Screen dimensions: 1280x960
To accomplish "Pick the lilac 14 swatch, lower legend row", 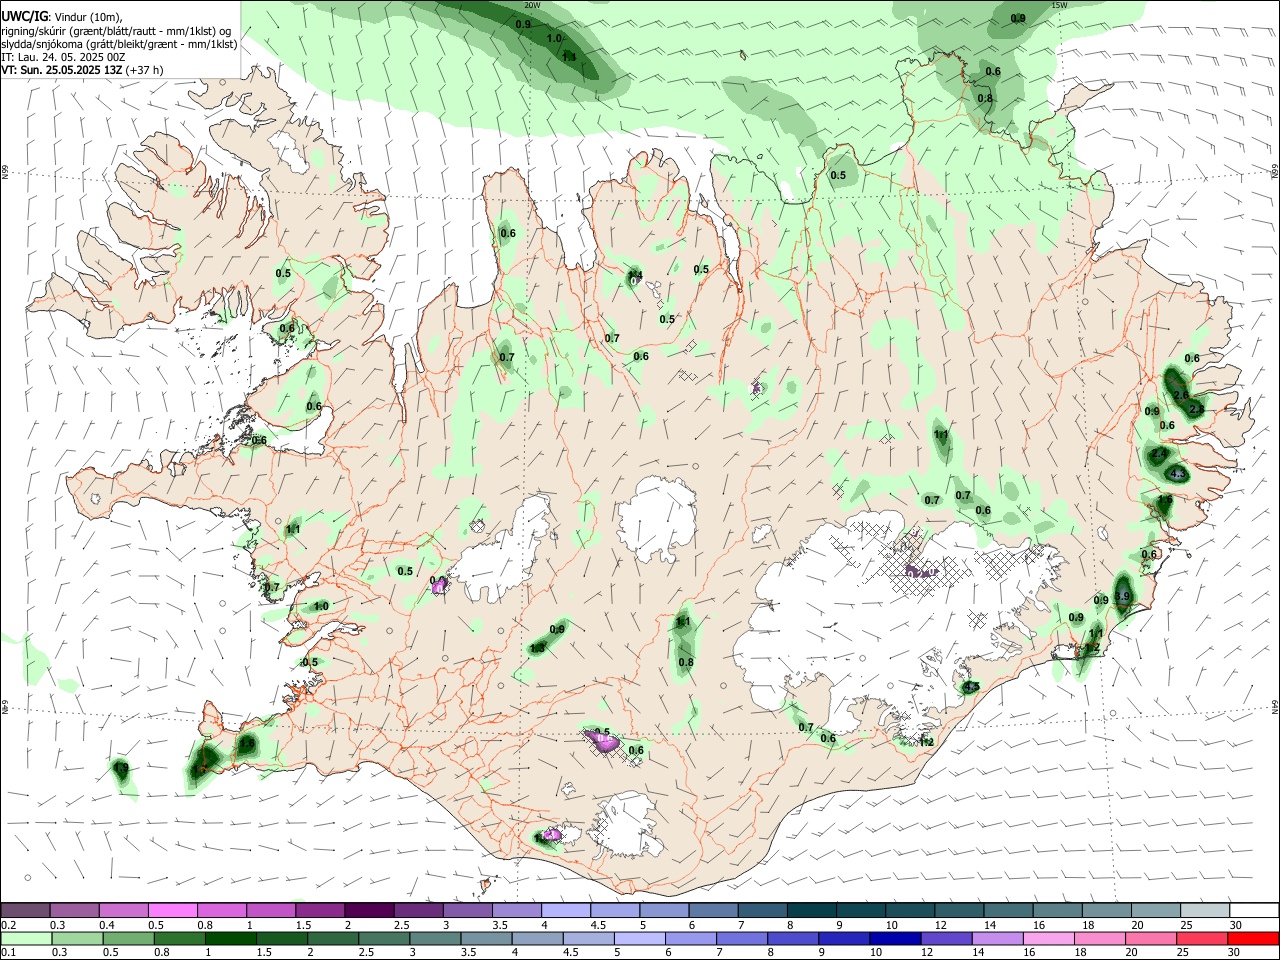I will [998, 939].
